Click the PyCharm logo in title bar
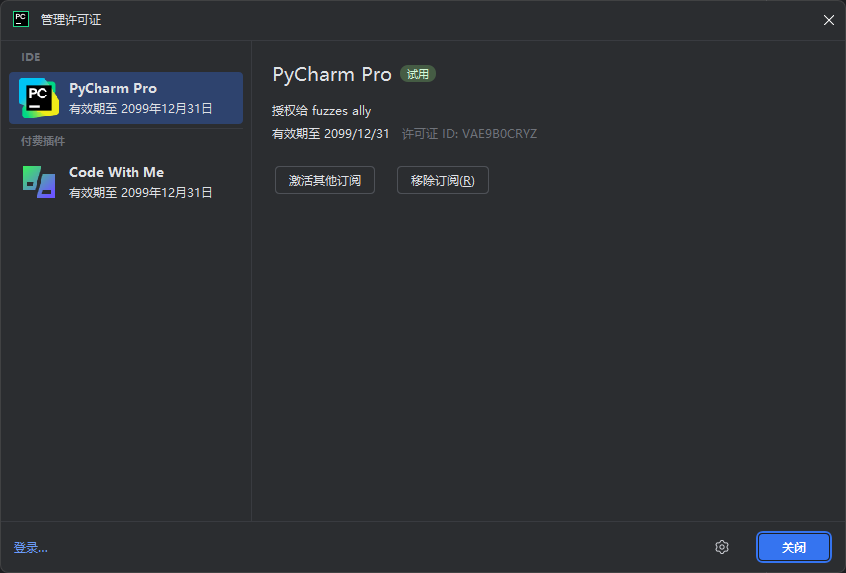846x573 pixels. click(21, 19)
